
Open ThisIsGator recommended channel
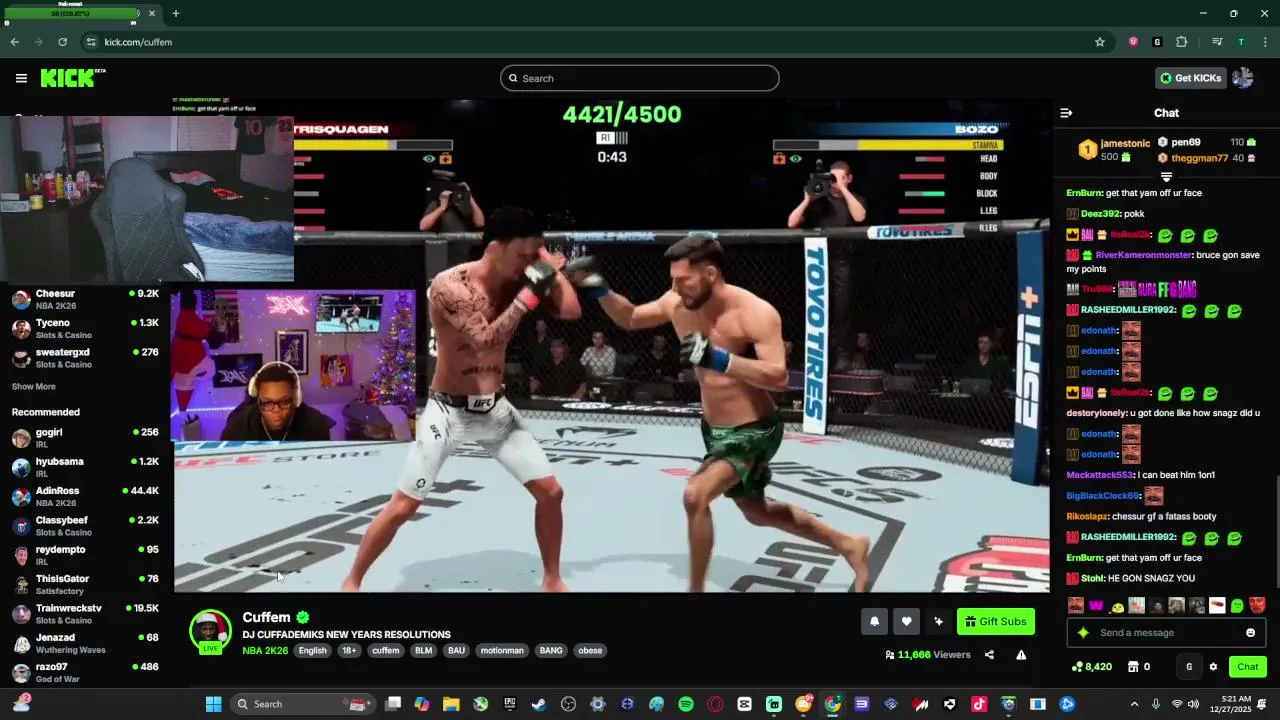tap(85, 584)
